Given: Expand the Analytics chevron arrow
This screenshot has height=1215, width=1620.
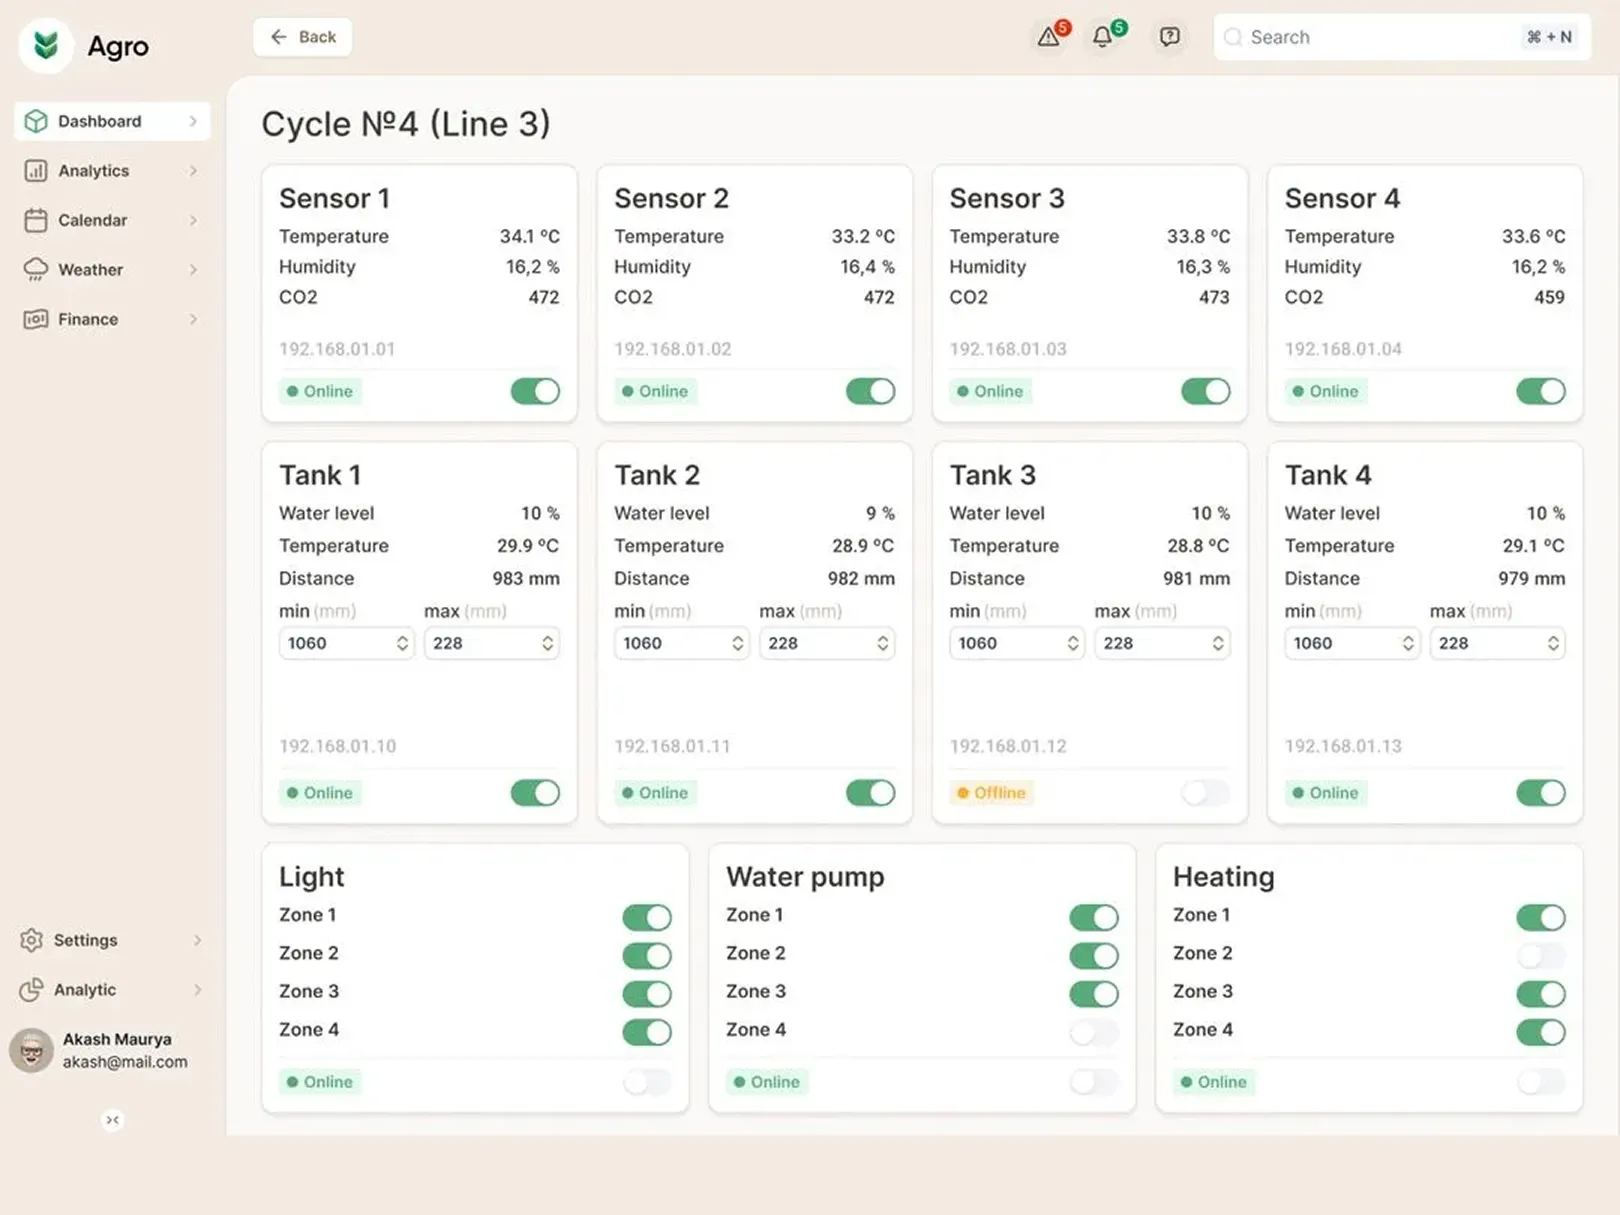Looking at the screenshot, I should pyautogui.click(x=193, y=171).
